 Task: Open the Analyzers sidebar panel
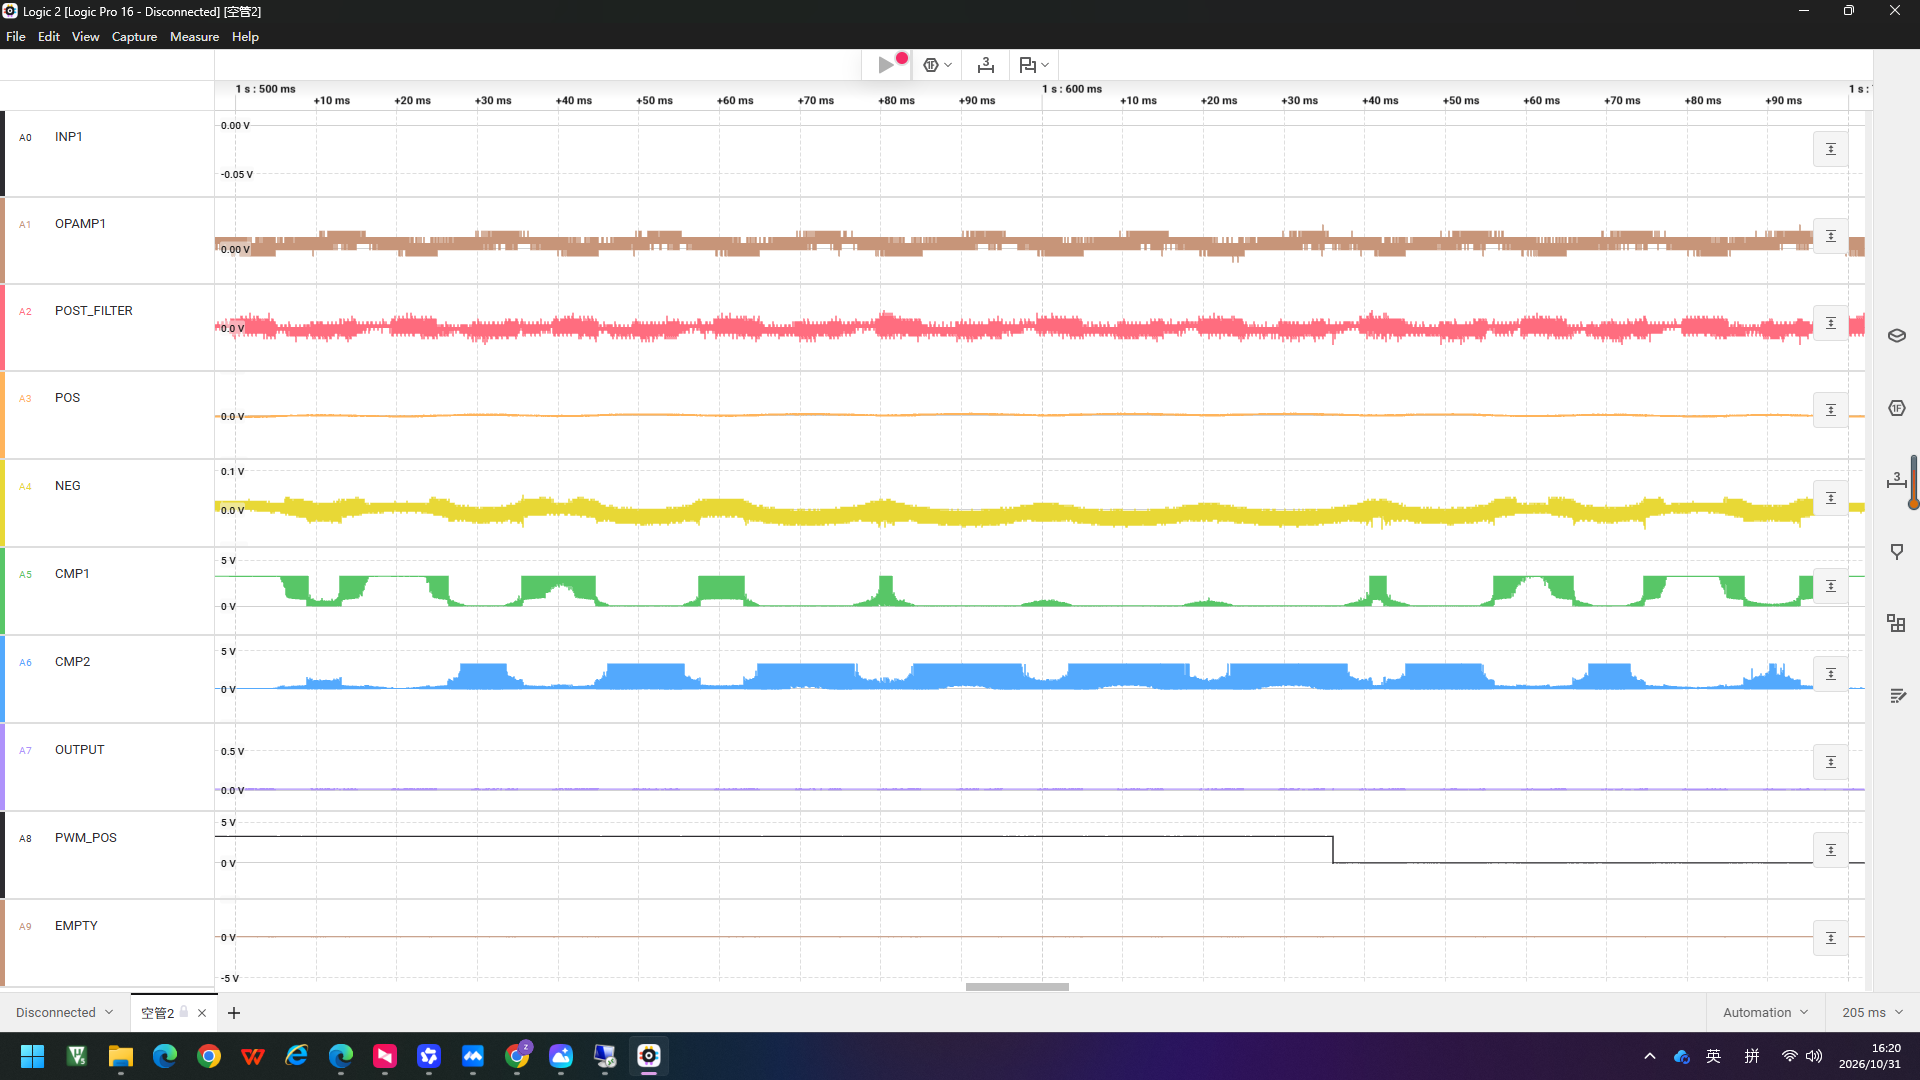coord(1897,408)
